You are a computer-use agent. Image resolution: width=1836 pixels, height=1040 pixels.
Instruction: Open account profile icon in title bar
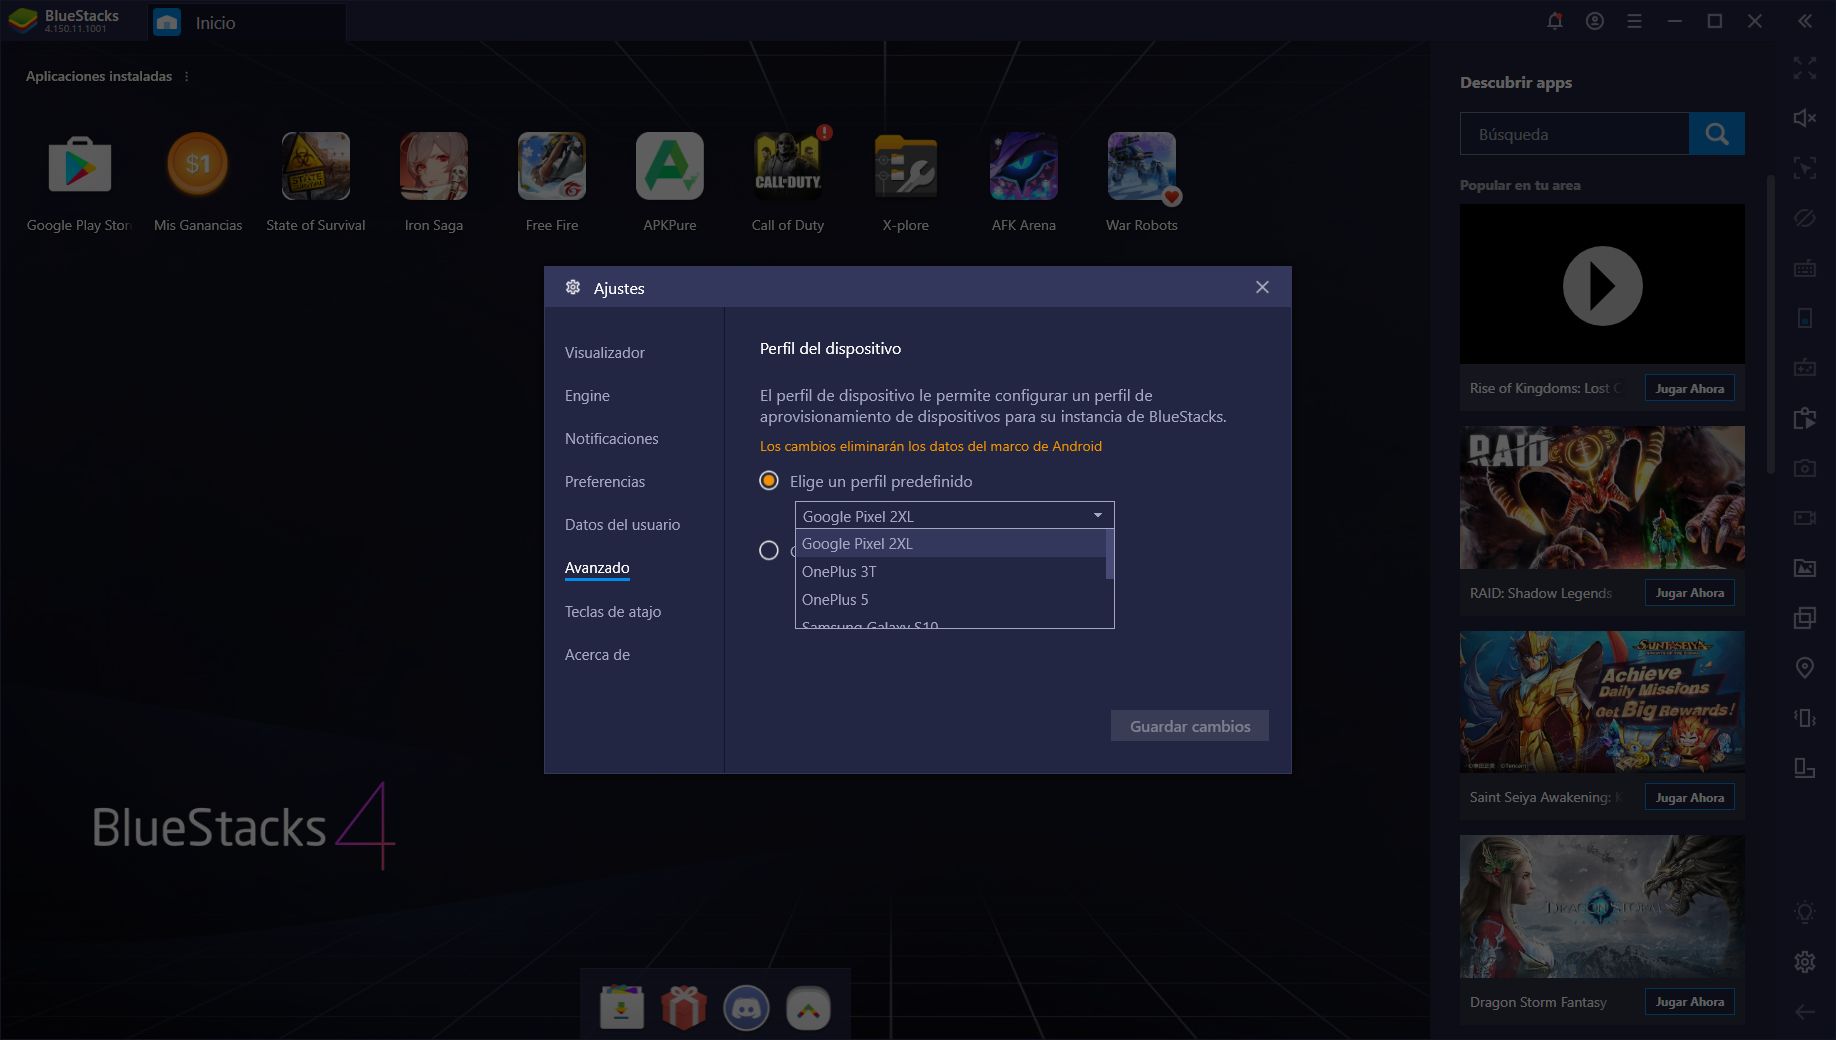coord(1595,21)
